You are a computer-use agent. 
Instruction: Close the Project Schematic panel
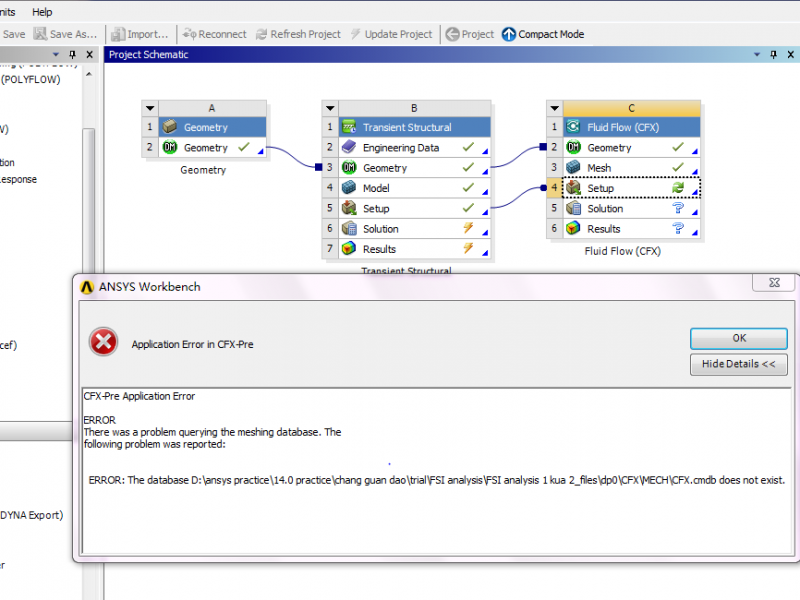click(791, 55)
